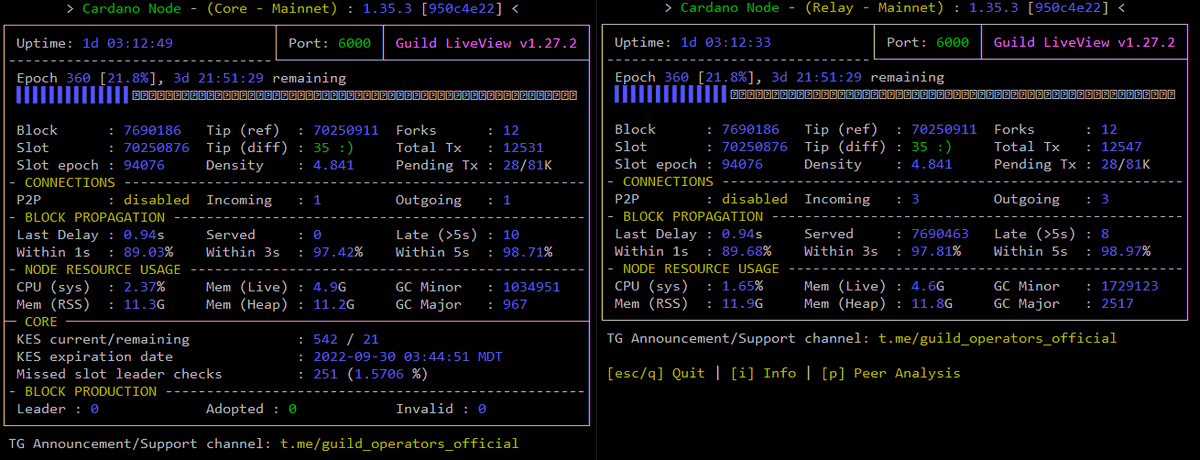The height and width of the screenshot is (460, 1200).
Task: Click Late (>5s) value 10 in Core pane
Action: tap(511, 234)
